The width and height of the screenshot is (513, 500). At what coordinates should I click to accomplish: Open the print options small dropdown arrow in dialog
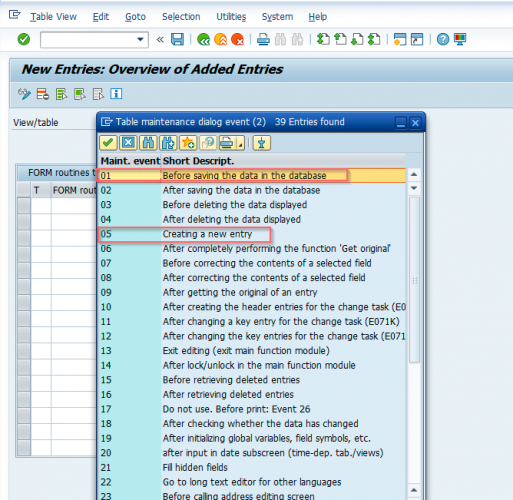coord(240,144)
